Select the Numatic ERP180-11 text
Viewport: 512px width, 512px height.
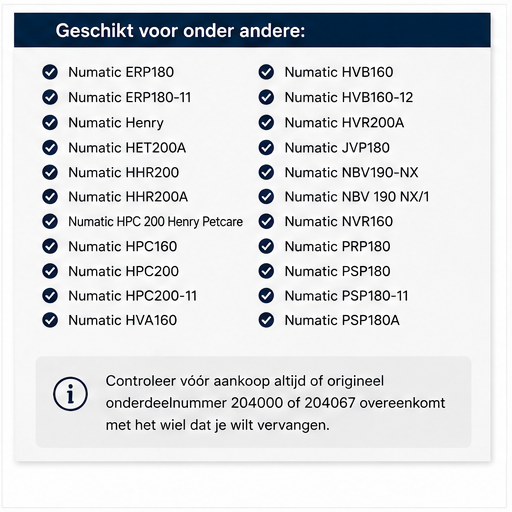tap(129, 97)
